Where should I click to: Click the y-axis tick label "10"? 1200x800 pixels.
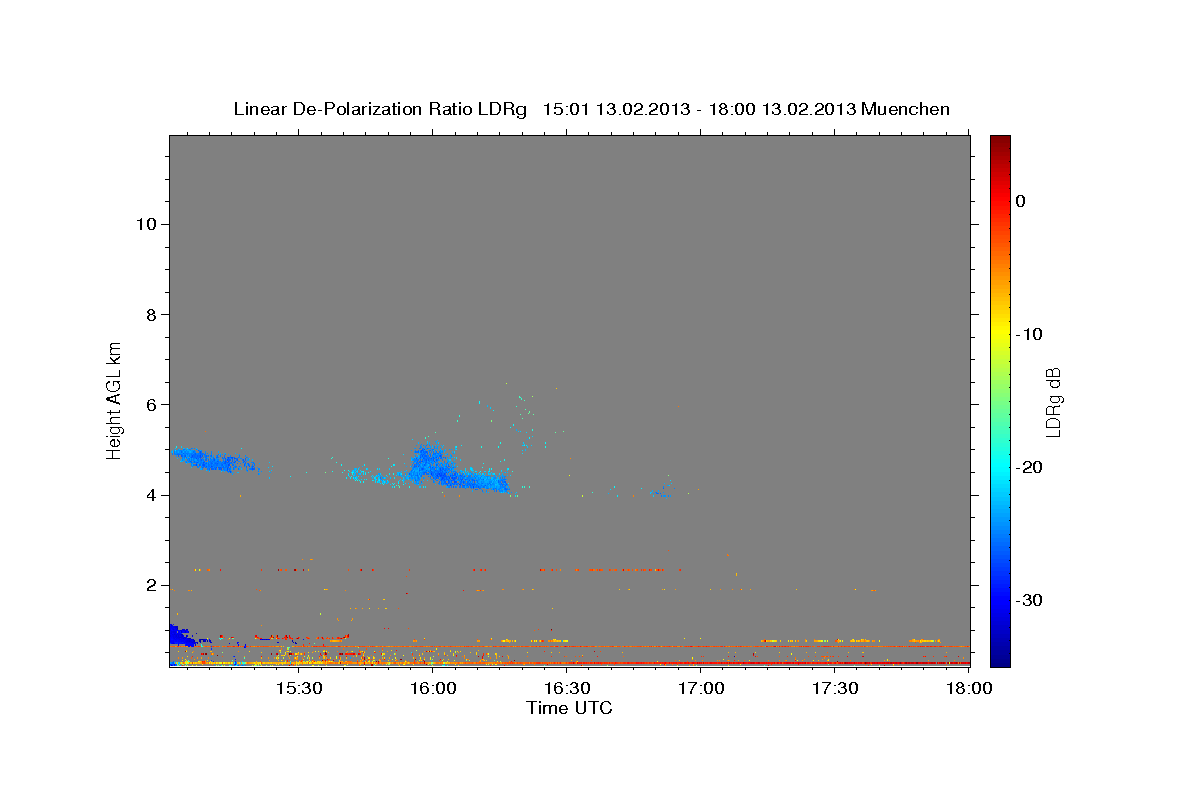coord(145,224)
